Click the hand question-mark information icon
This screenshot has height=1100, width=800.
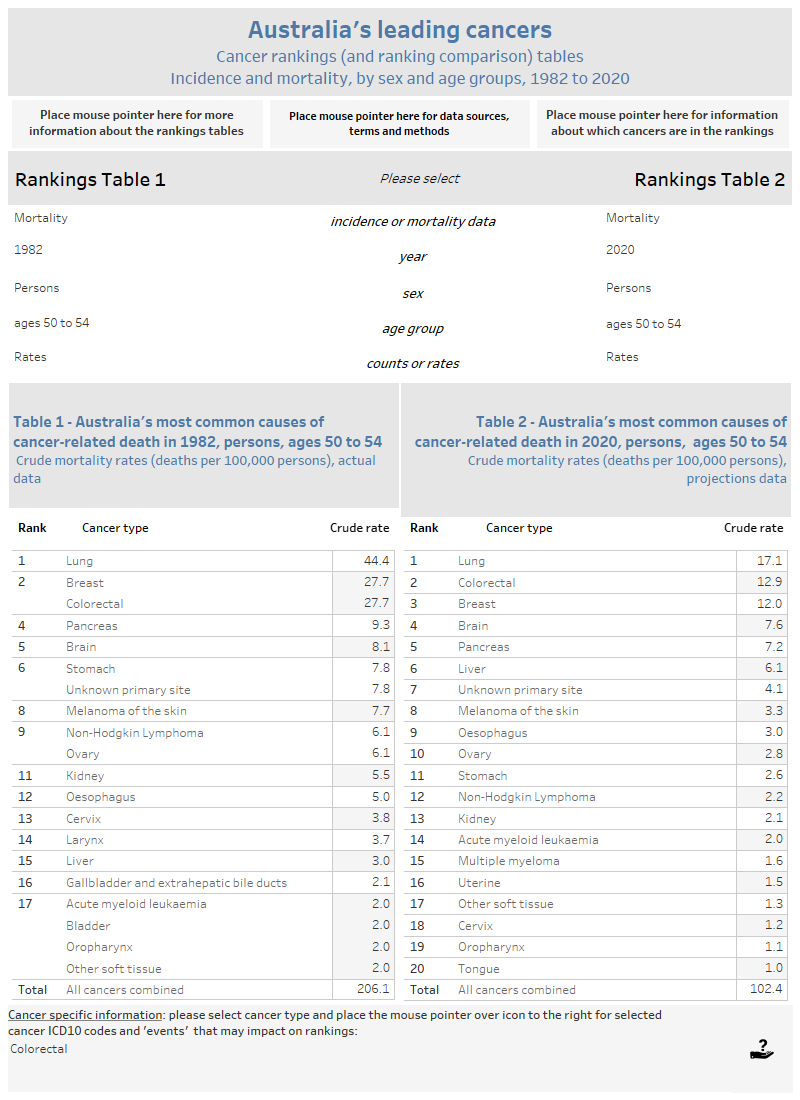click(760, 1050)
